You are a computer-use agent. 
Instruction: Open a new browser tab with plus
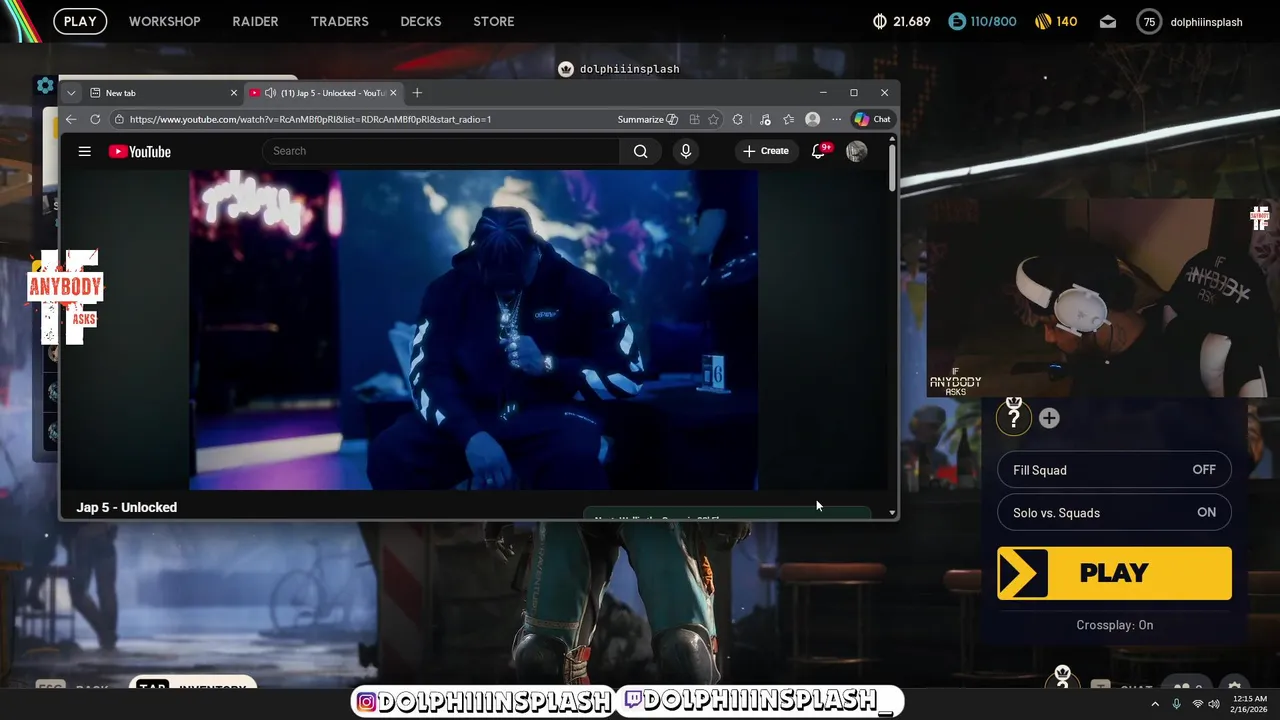[x=417, y=93]
